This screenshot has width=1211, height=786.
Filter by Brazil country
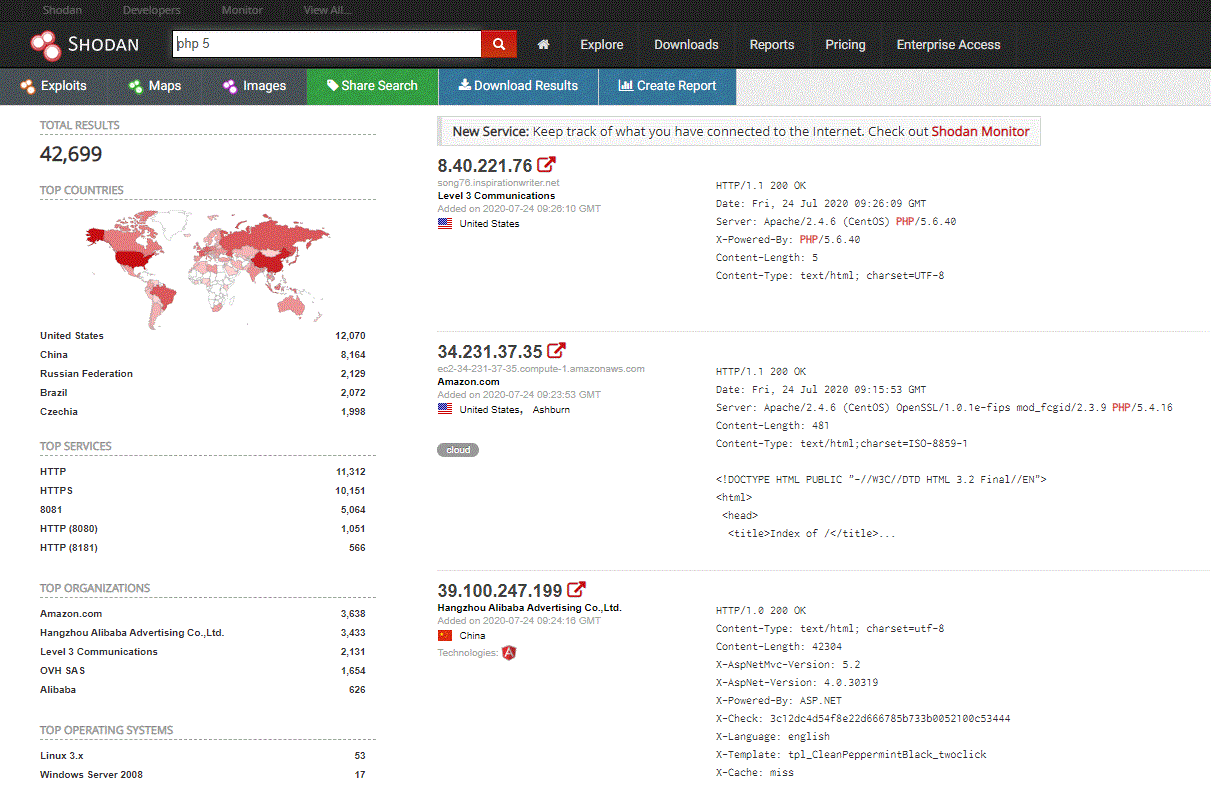(x=54, y=393)
